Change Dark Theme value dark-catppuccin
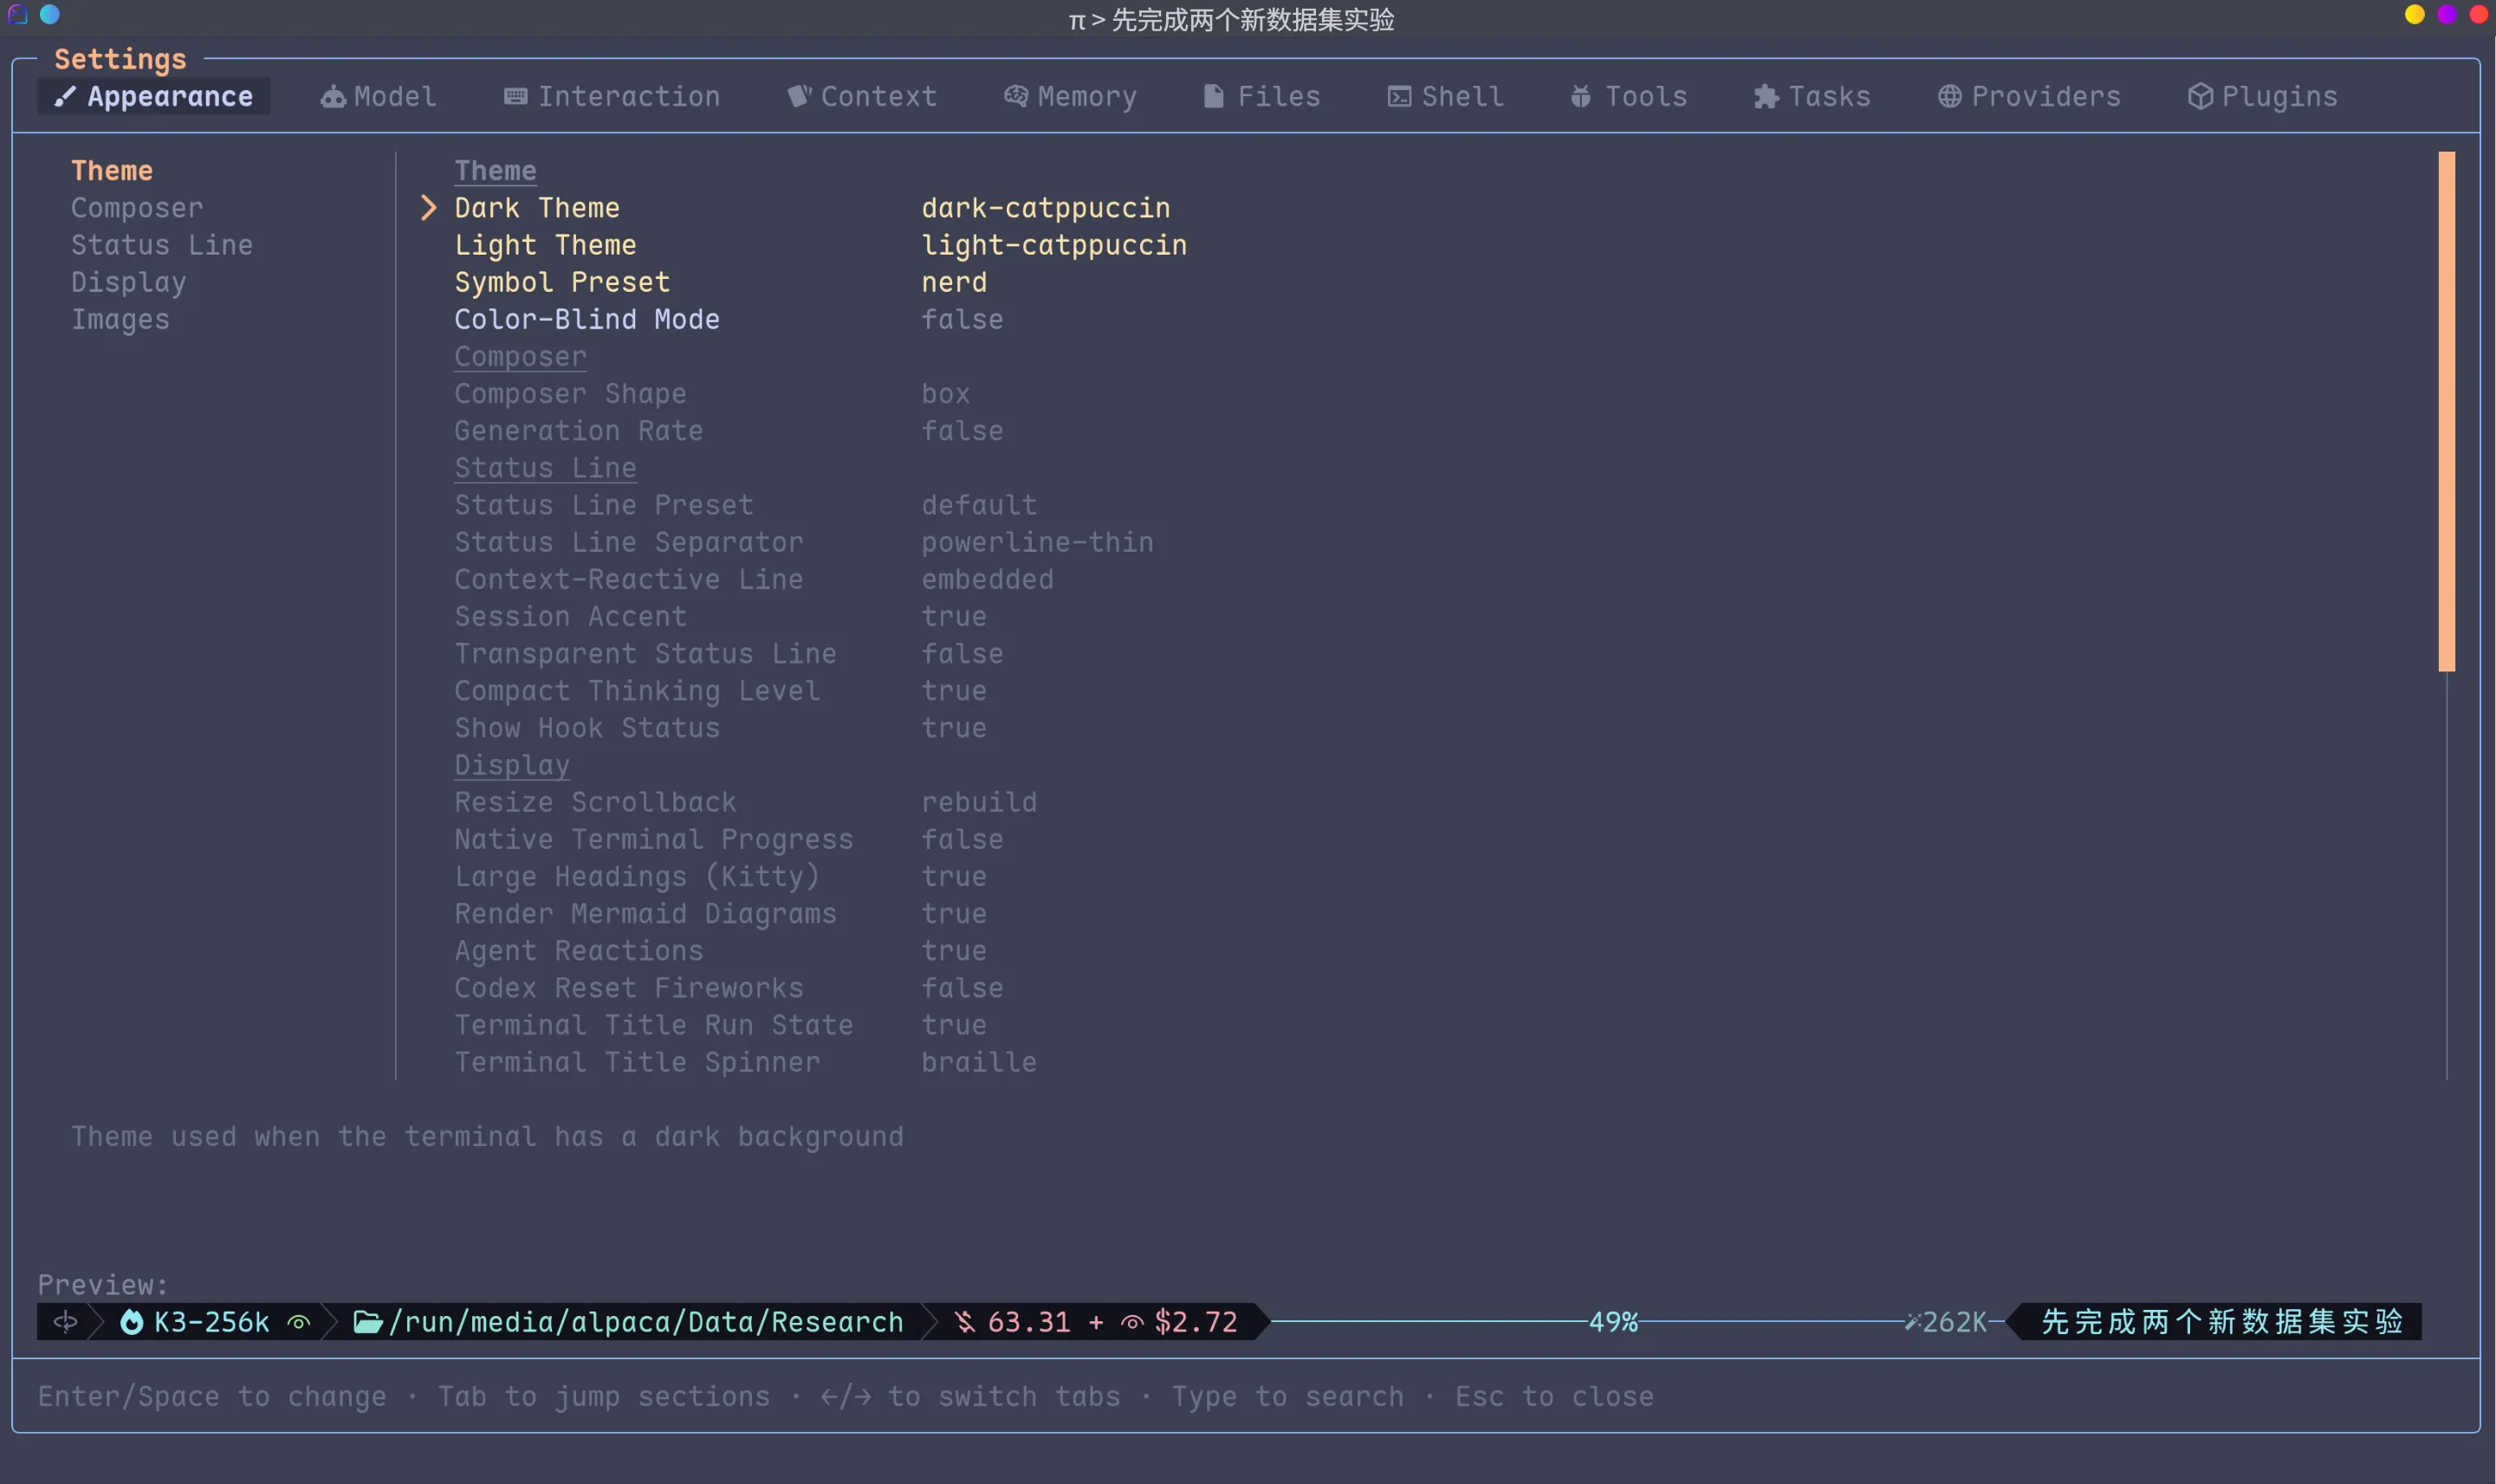This screenshot has width=2496, height=1484. pos(1045,208)
